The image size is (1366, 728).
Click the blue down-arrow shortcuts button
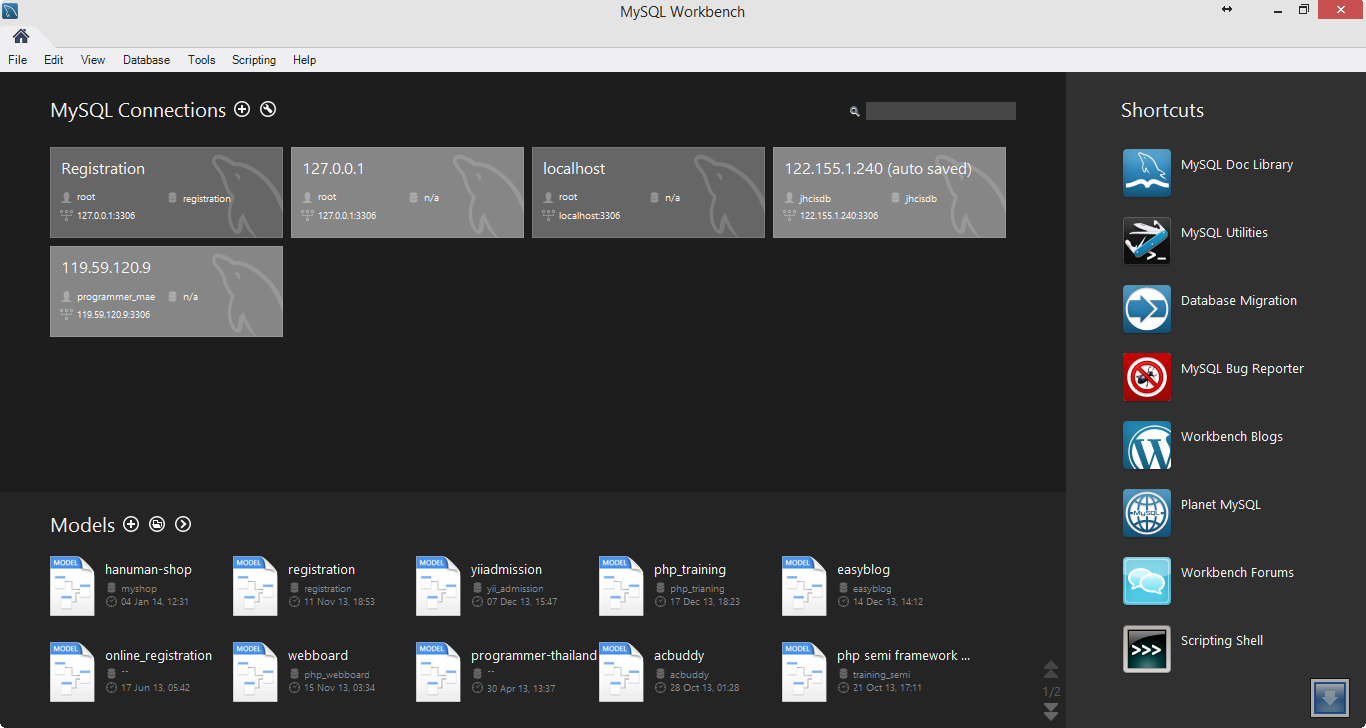point(1330,697)
